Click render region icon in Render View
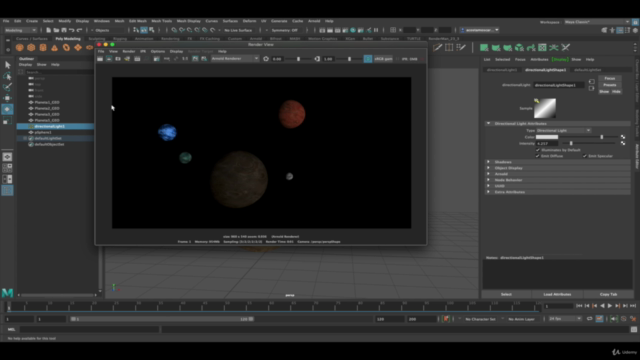 [x=109, y=59]
